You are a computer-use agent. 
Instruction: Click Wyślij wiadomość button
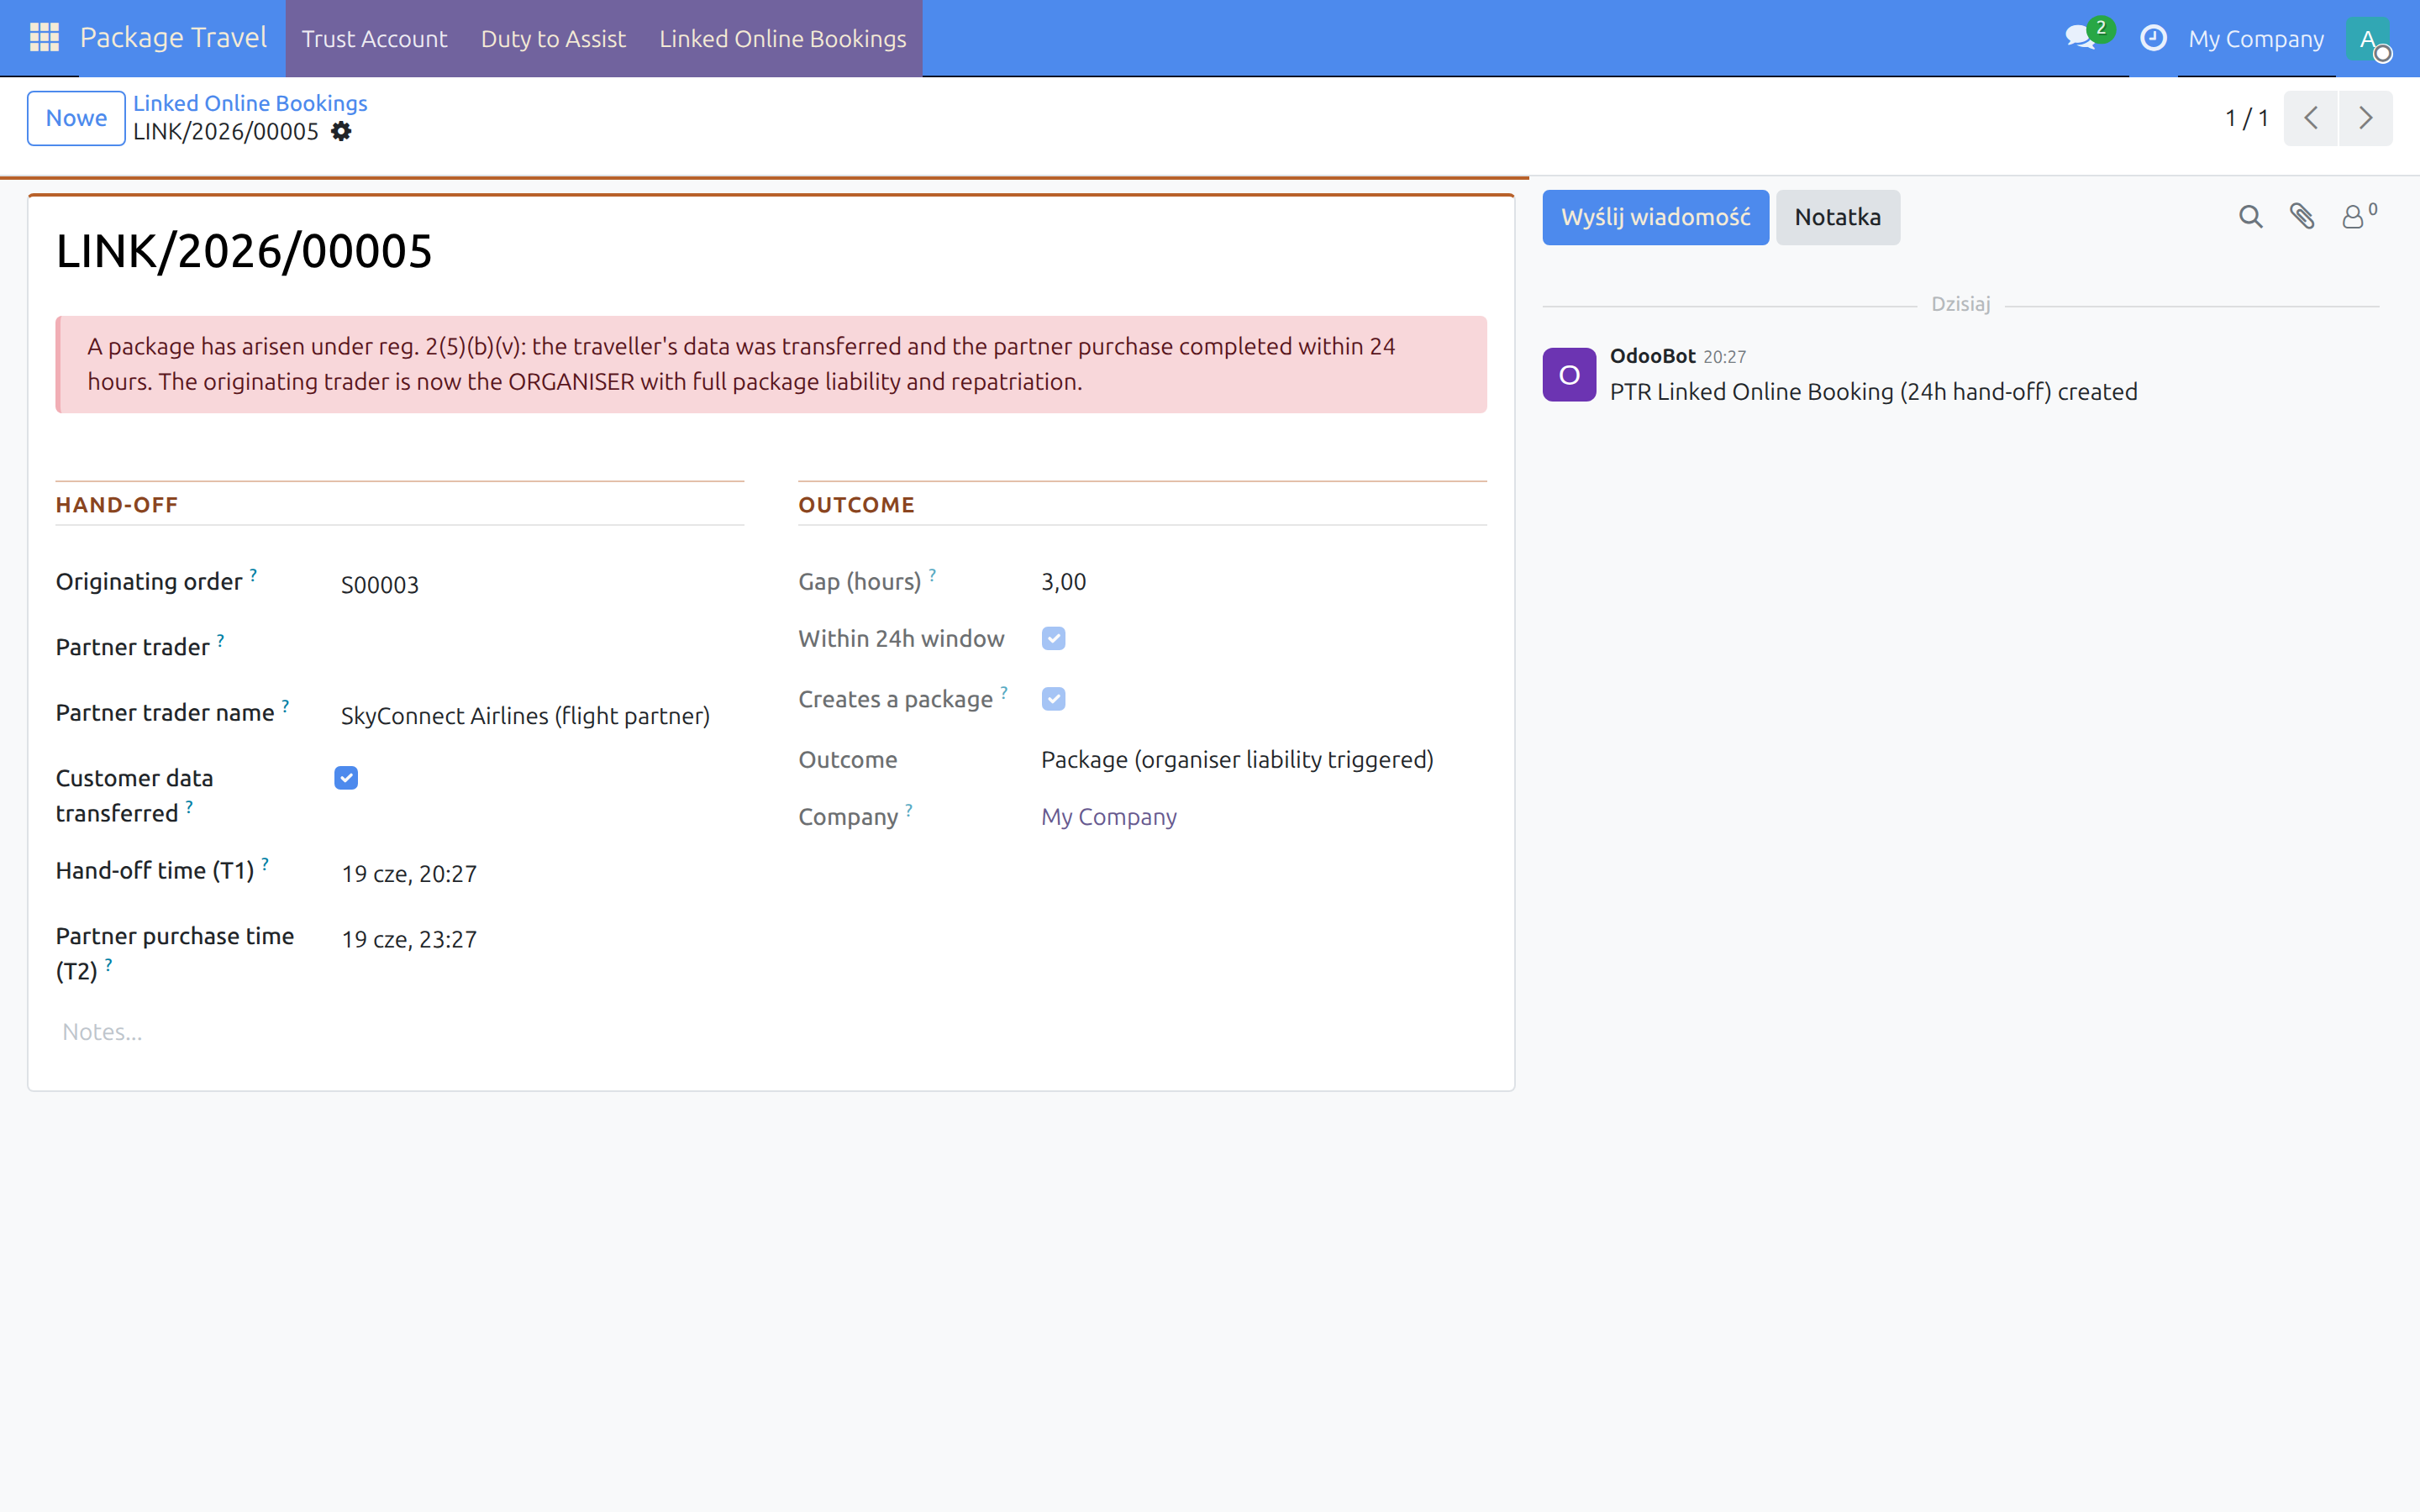coord(1655,217)
